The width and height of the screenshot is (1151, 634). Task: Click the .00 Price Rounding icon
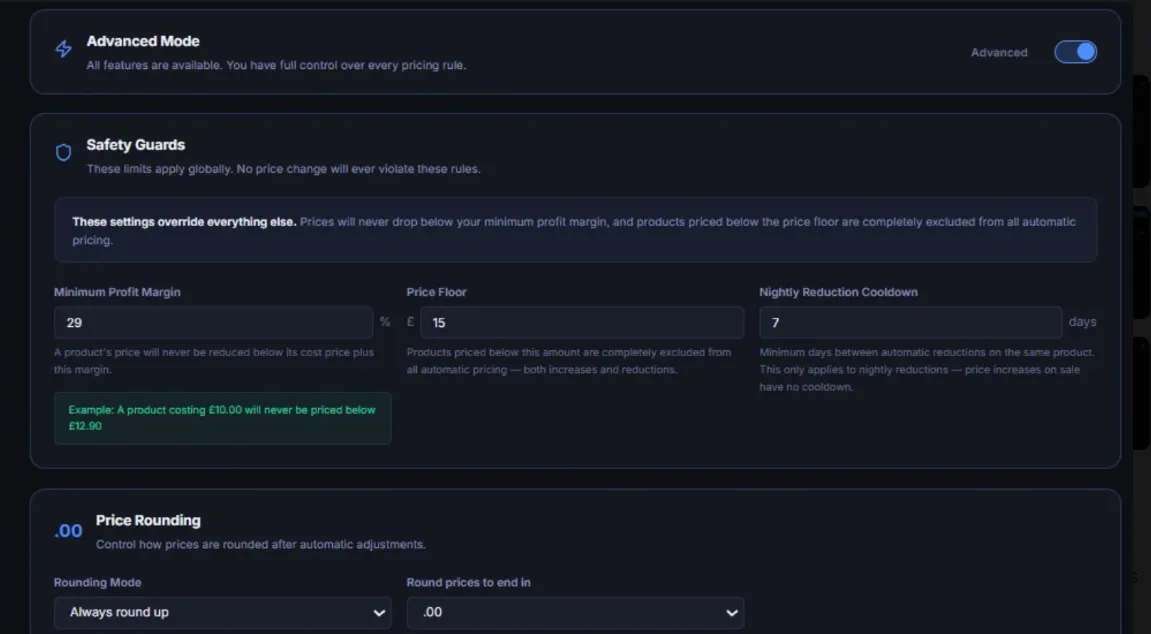pos(68,531)
